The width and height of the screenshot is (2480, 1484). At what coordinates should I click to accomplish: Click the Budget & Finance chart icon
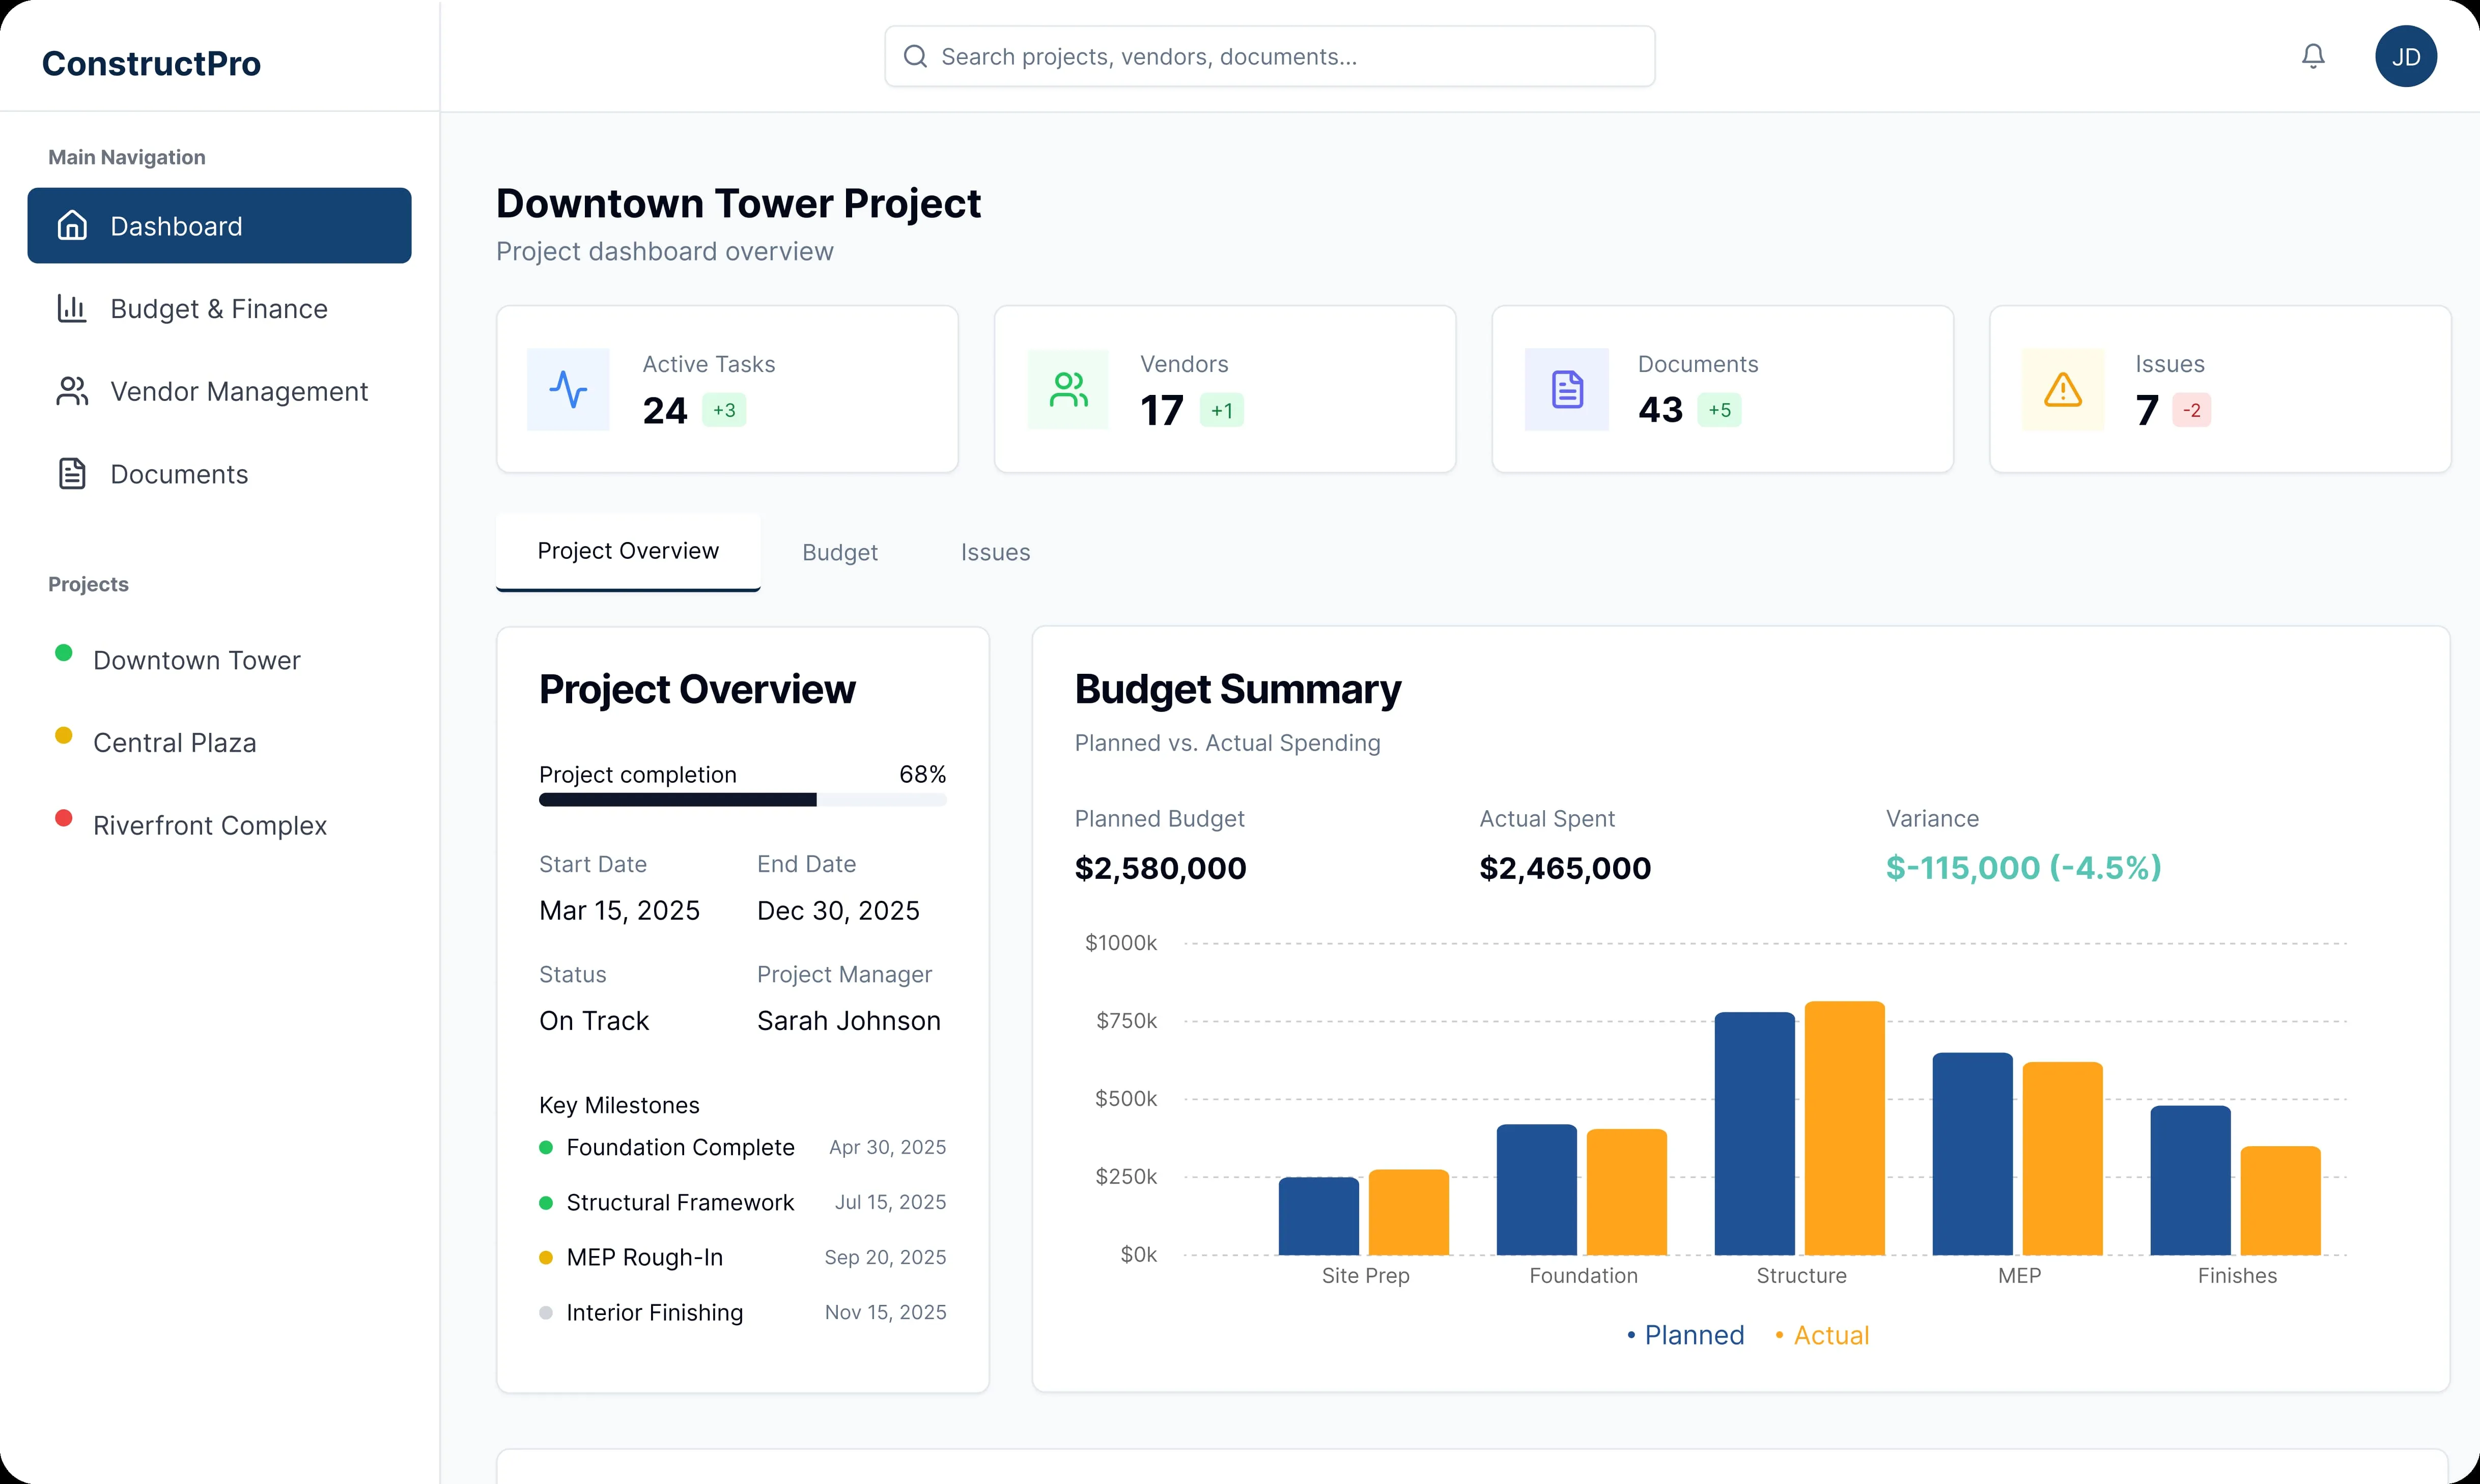(x=72, y=308)
